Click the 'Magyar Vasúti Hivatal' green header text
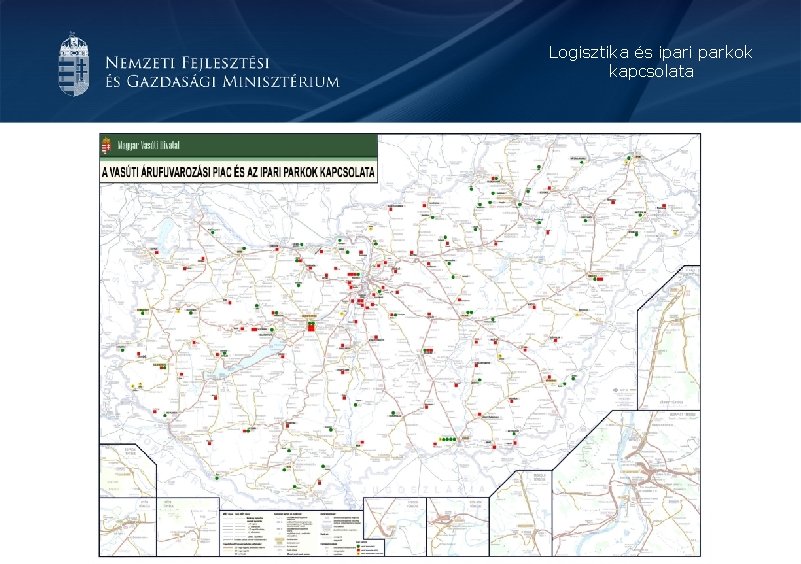This screenshot has width=801, height=564. click(149, 146)
